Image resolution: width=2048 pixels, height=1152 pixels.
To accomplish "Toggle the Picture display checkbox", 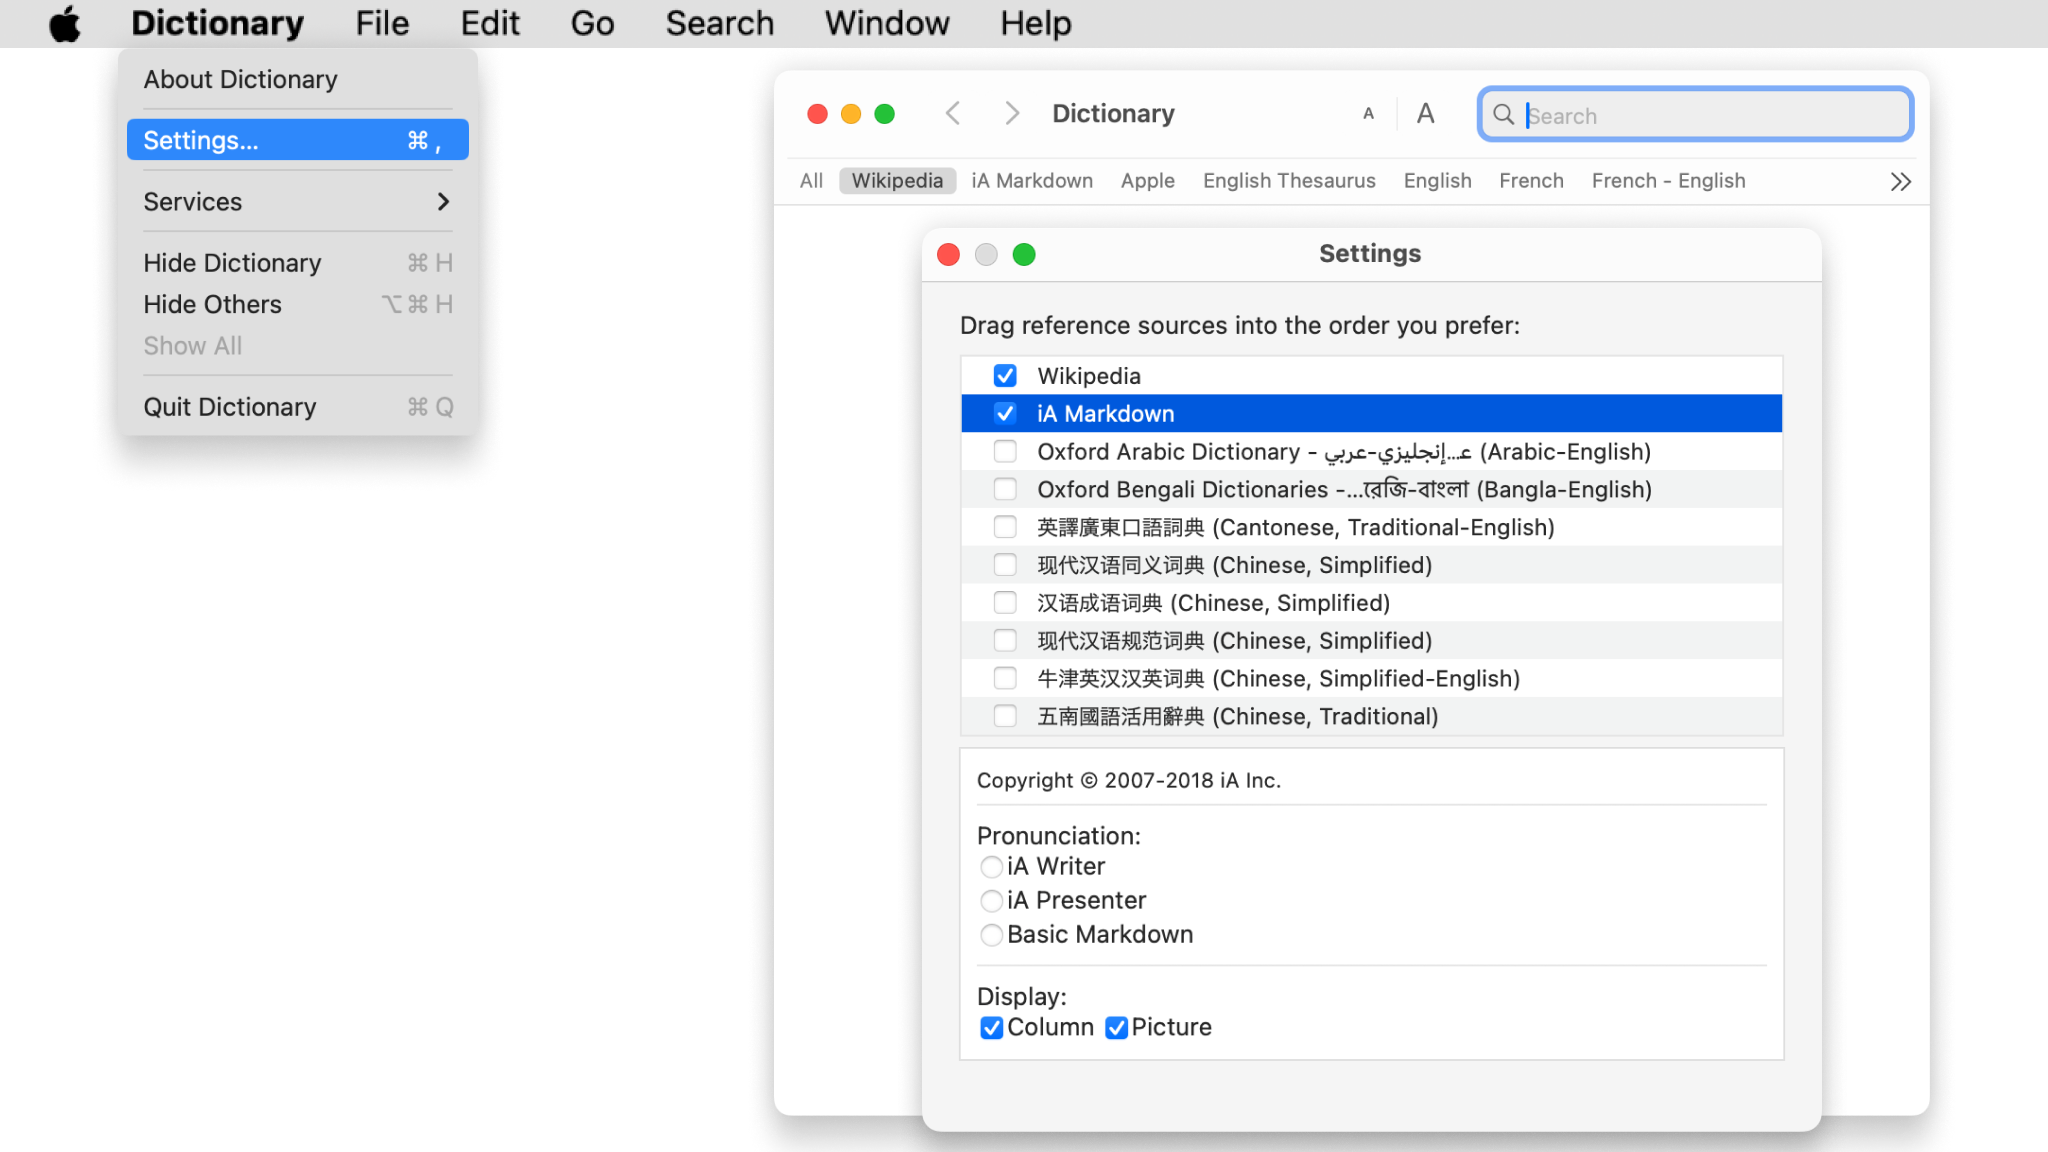I will [1116, 1028].
